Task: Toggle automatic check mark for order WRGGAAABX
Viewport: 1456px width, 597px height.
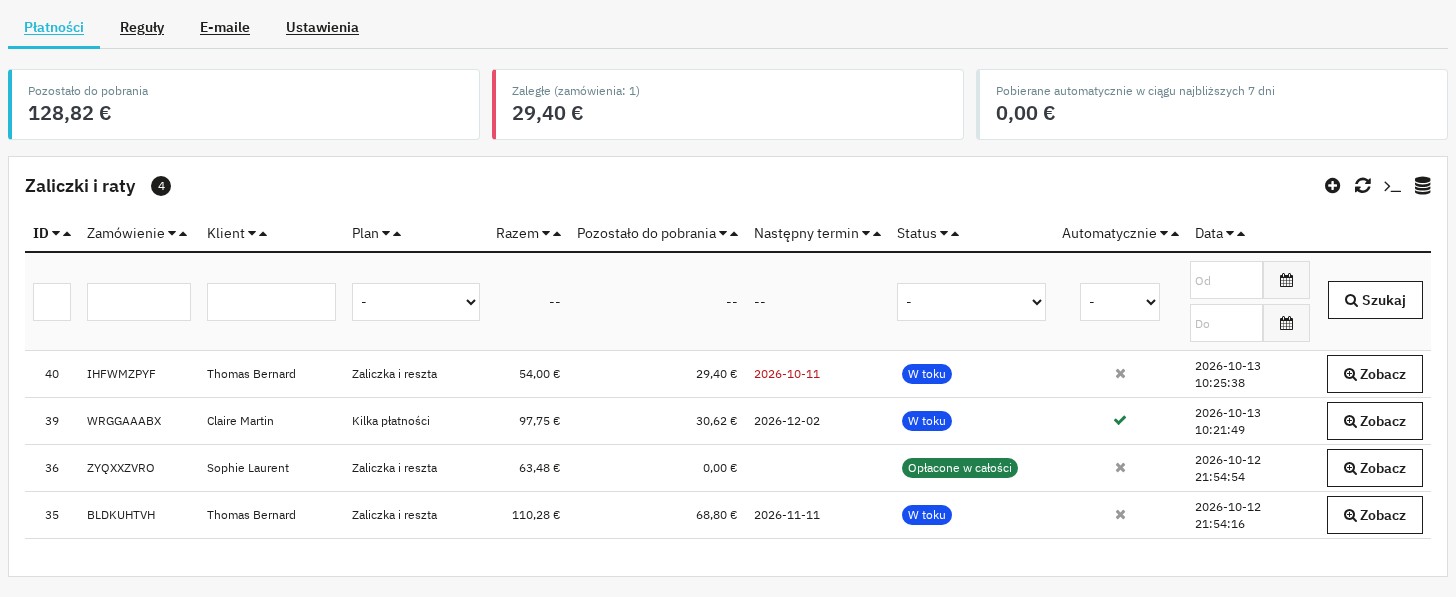Action: pyautogui.click(x=1120, y=421)
